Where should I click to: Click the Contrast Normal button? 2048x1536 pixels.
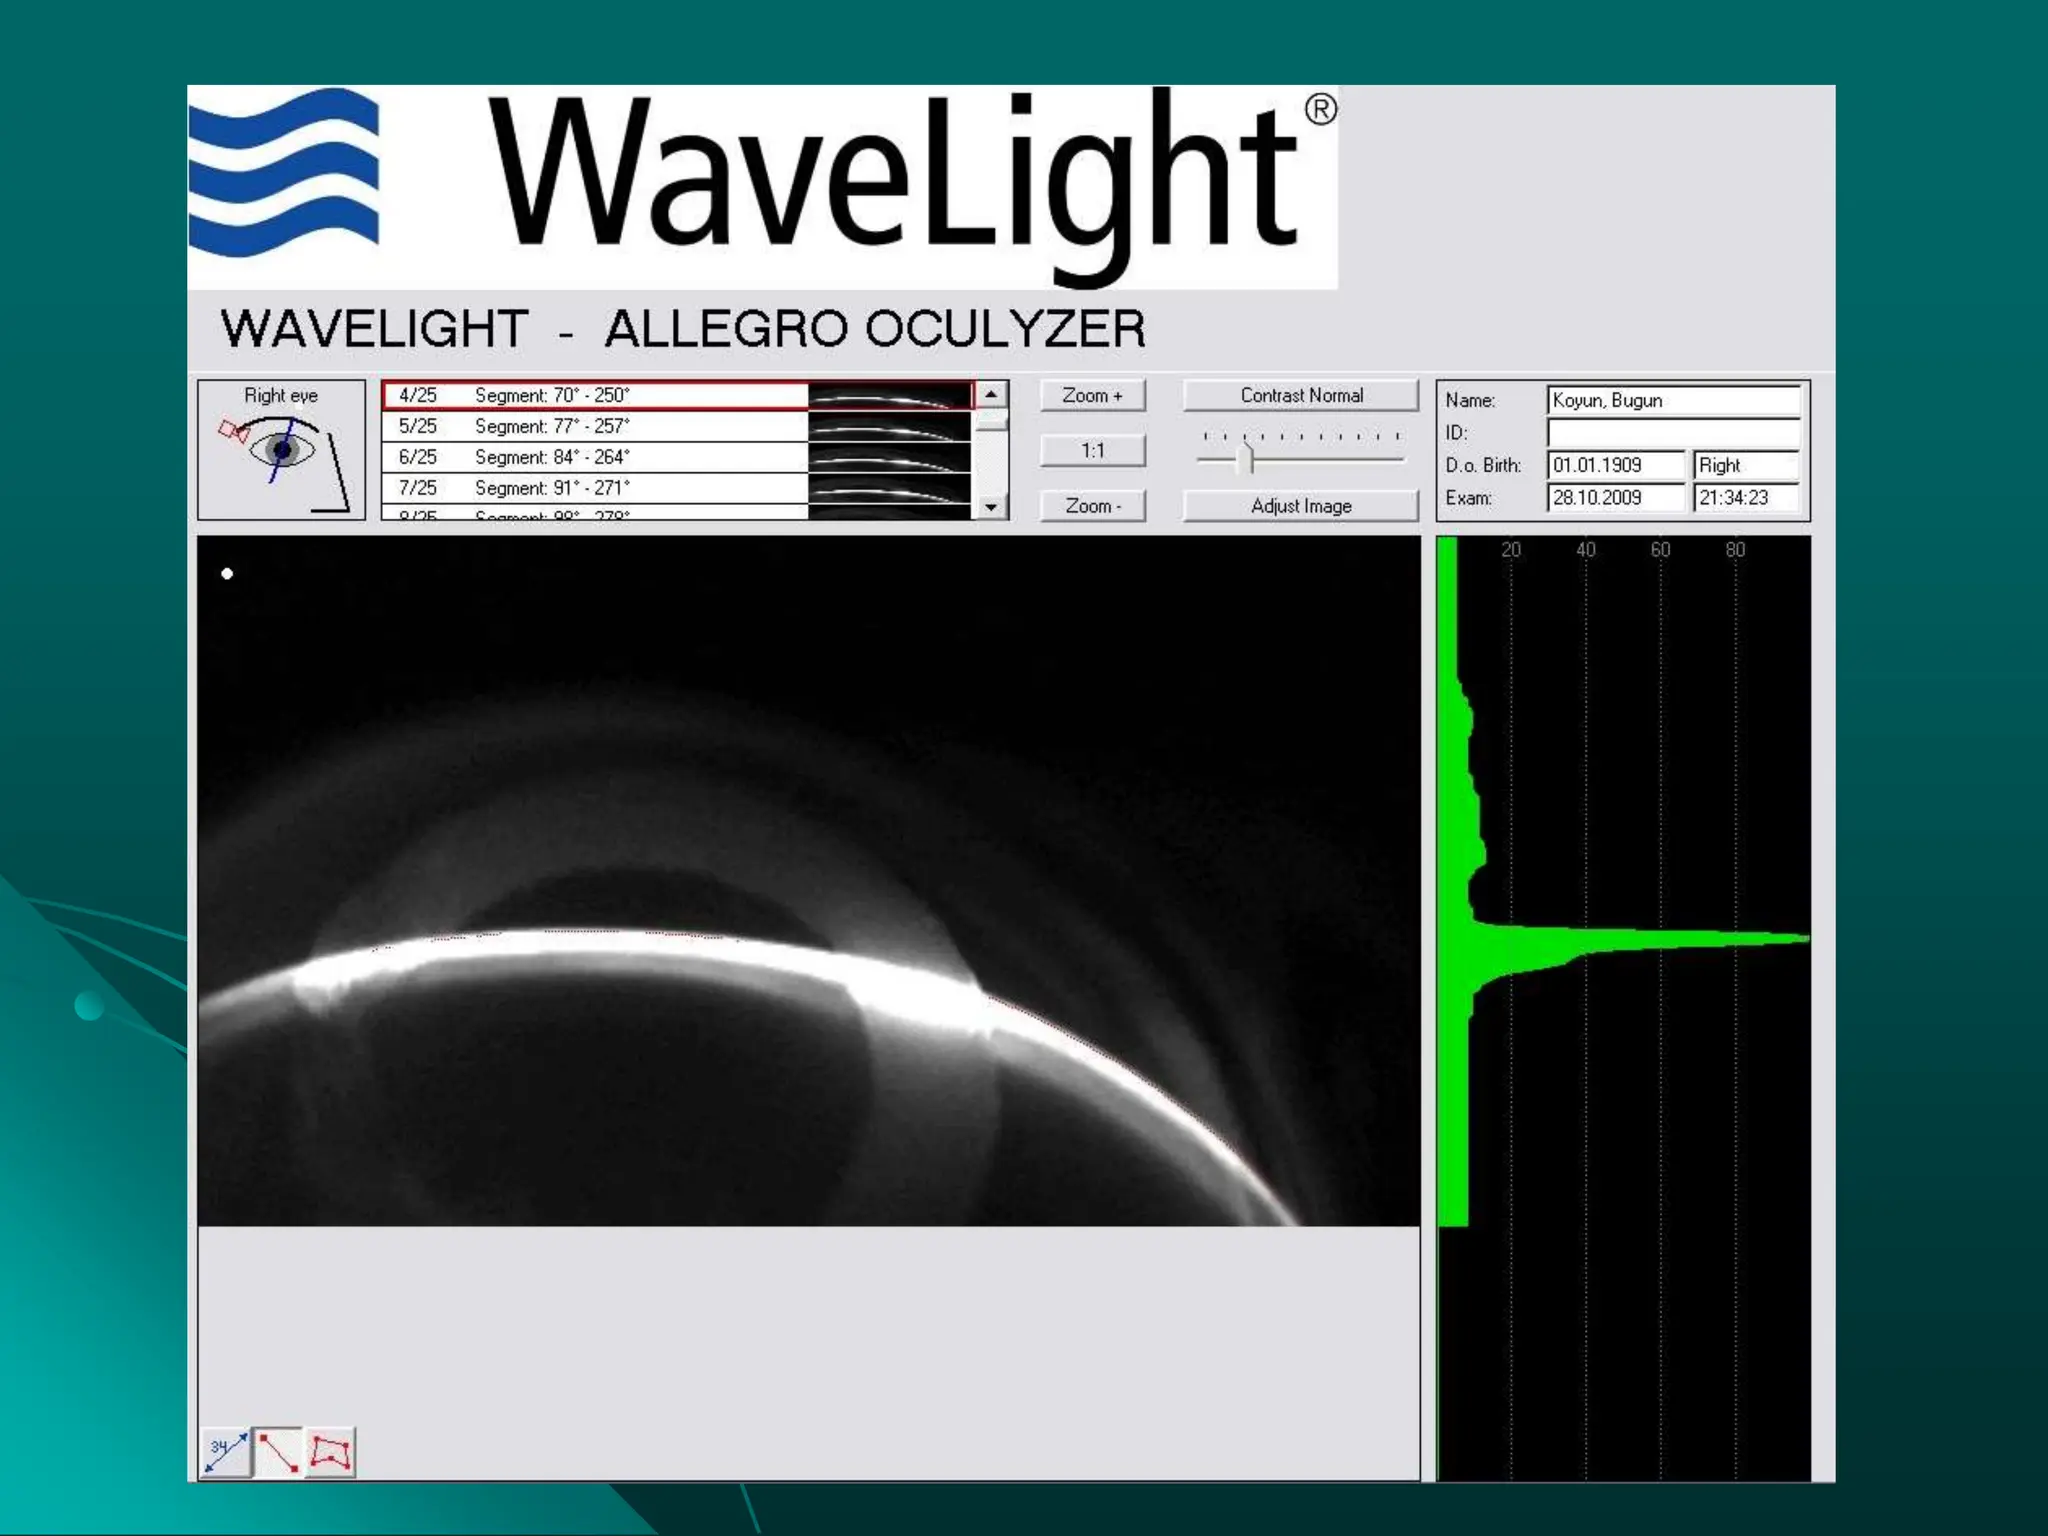1300,396
